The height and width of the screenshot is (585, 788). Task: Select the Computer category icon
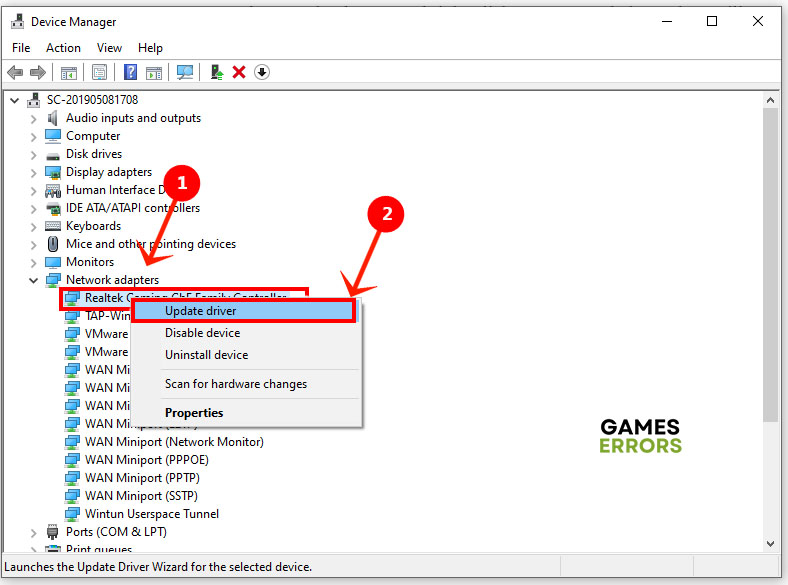[53, 136]
